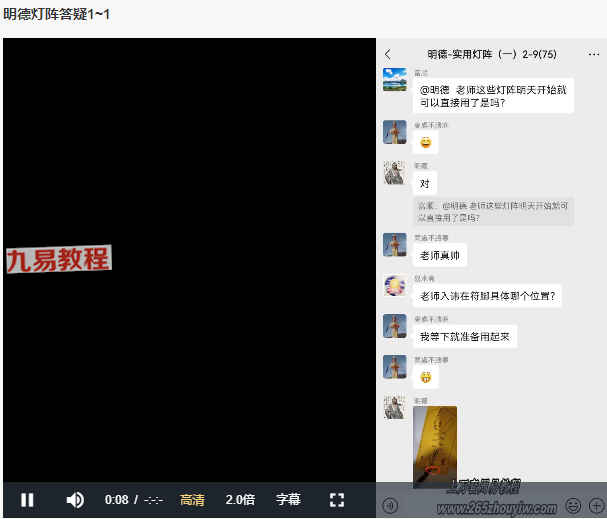
Task: Pause the video playback
Action: (x=27, y=500)
